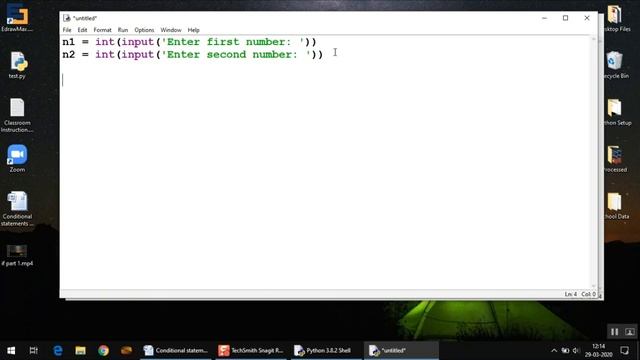Select 'if part 1.mp4' video file
Image resolution: width=640 pixels, height=360 pixels.
coord(17,256)
